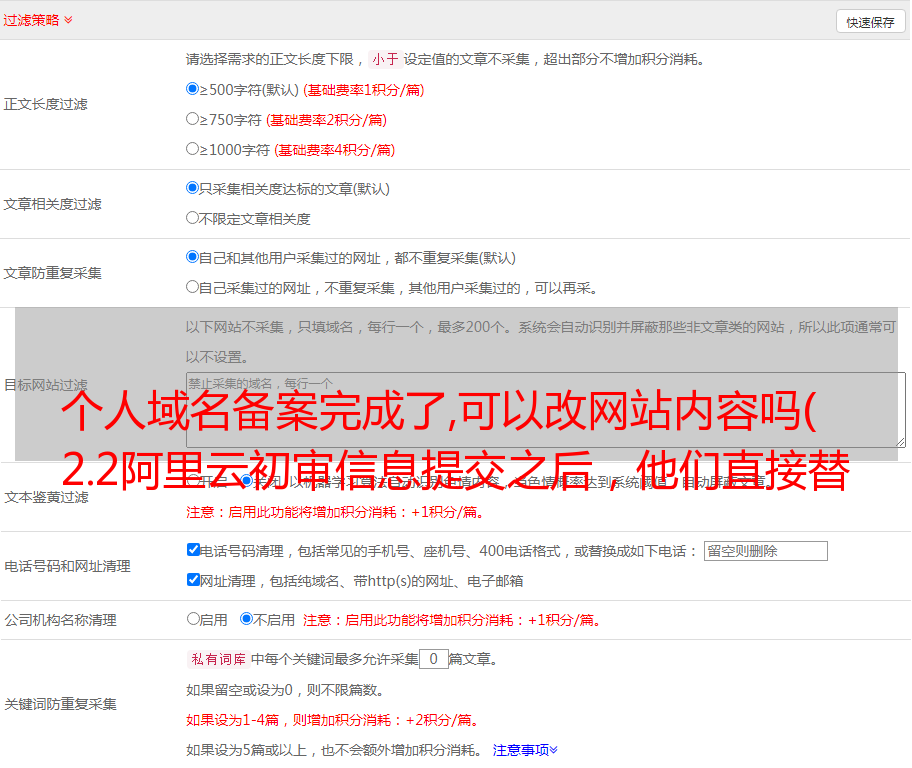The width and height of the screenshot is (912, 768).
Task: Click the keyword article count field showing 0
Action: 434,659
